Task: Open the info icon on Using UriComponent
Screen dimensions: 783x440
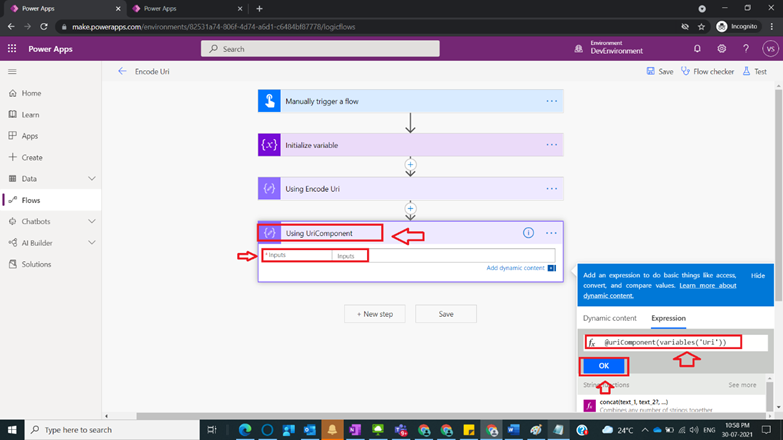Action: pos(528,233)
